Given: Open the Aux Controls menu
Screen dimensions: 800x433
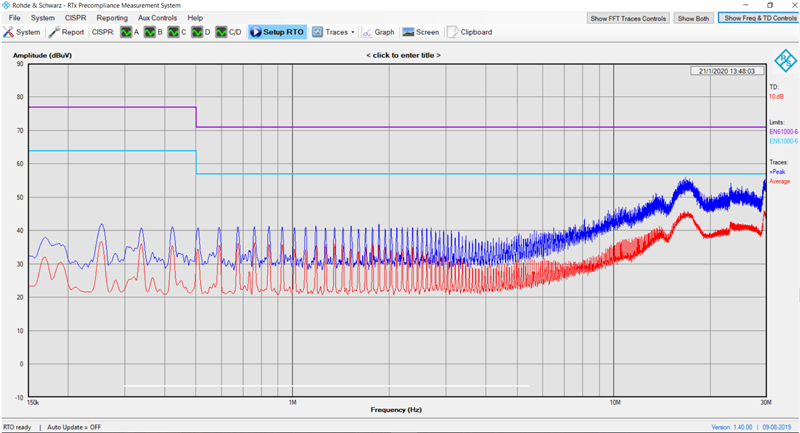Looking at the screenshot, I should point(157,18).
